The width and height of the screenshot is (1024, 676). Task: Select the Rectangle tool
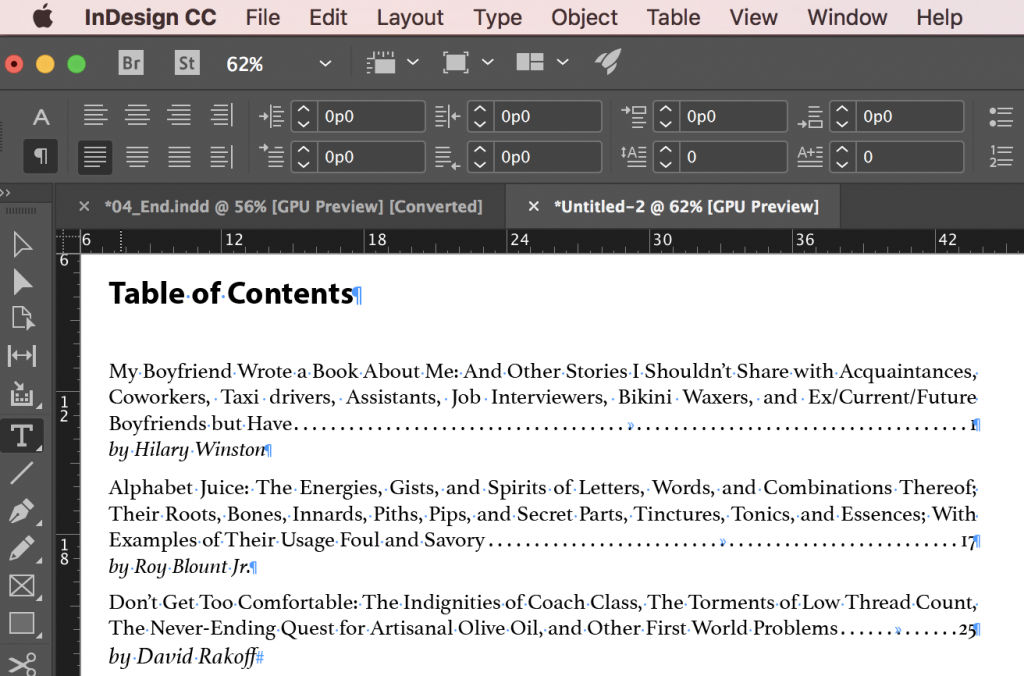pyautogui.click(x=22, y=623)
